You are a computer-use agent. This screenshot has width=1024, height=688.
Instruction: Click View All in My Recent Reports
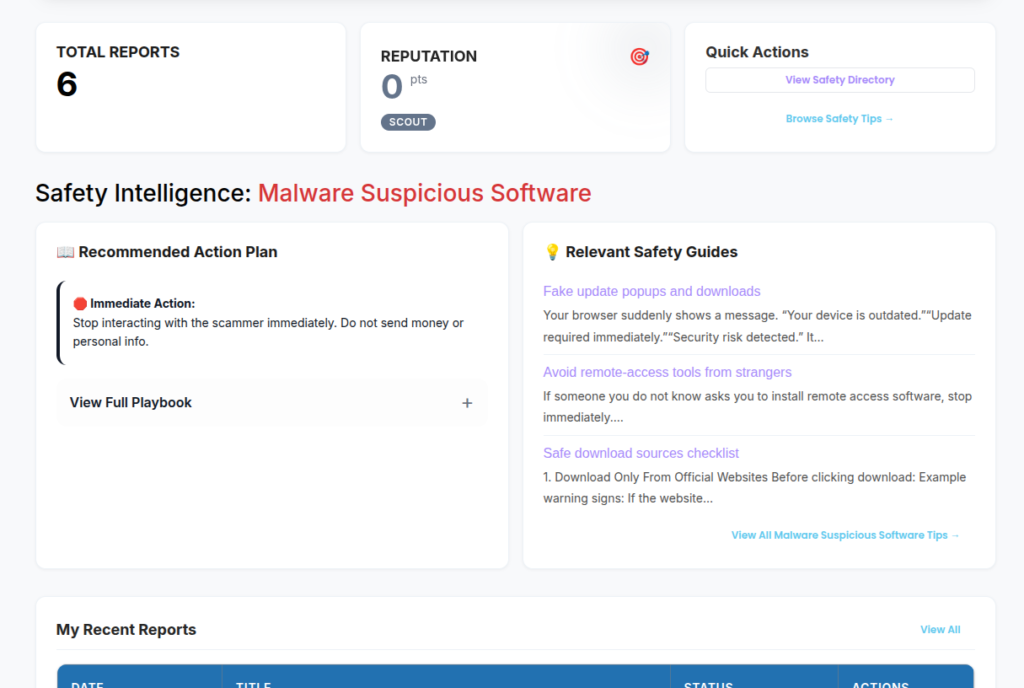[x=940, y=630]
